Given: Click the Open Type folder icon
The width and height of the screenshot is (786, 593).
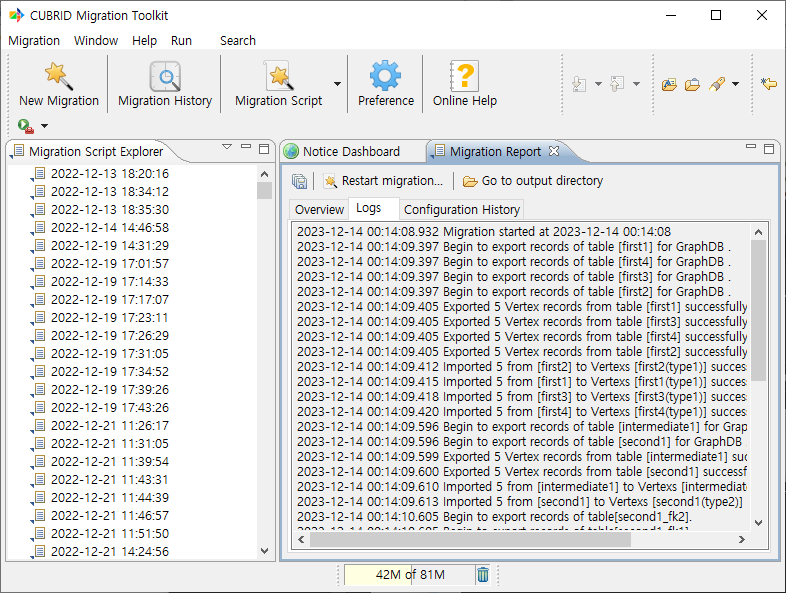Looking at the screenshot, I should 669,84.
